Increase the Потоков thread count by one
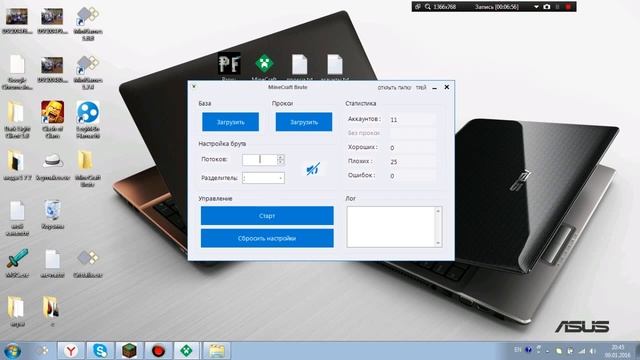This screenshot has height=360, width=640. (280, 157)
